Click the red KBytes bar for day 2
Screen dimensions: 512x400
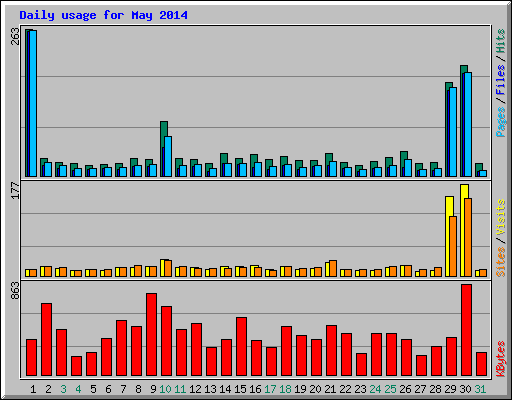coord(46,339)
